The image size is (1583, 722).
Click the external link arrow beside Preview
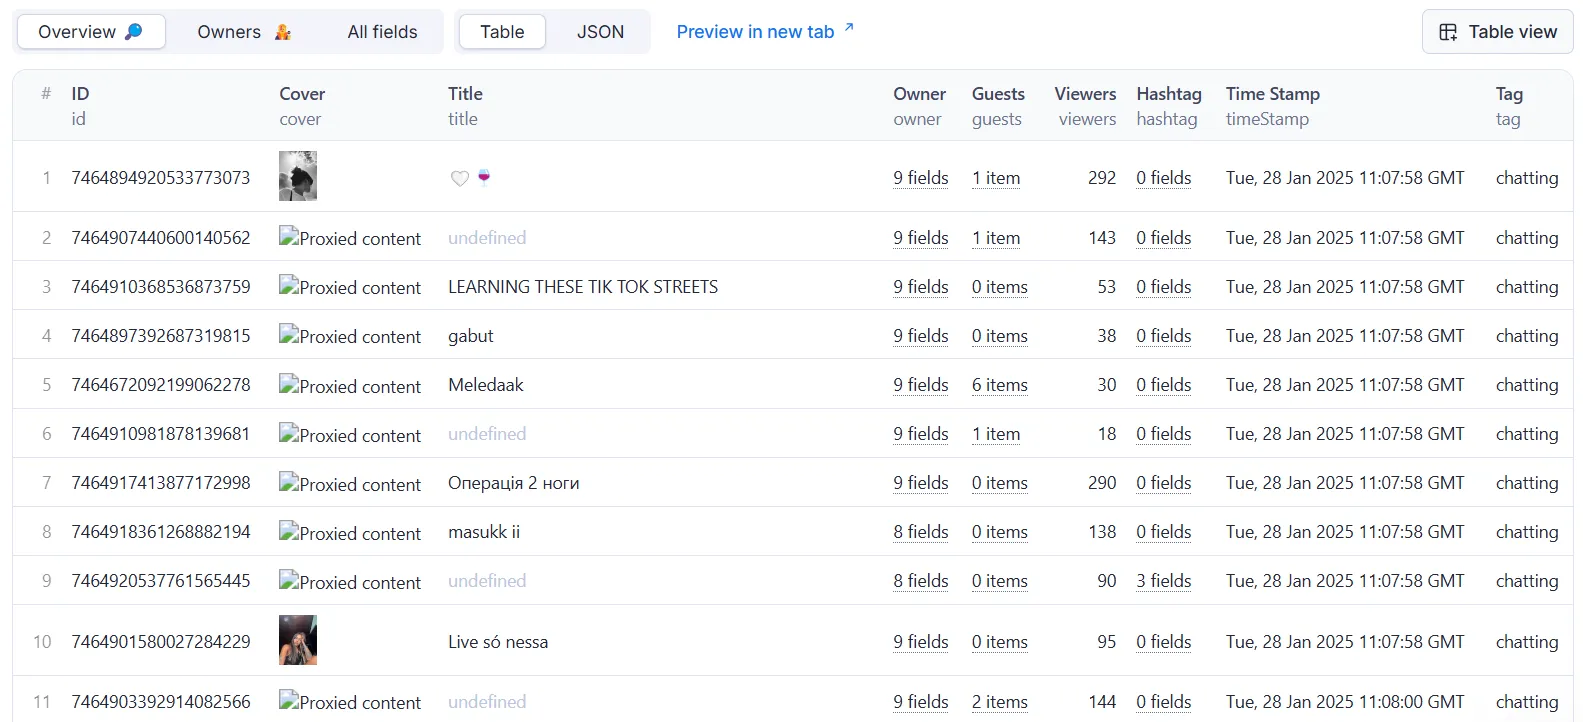click(849, 27)
